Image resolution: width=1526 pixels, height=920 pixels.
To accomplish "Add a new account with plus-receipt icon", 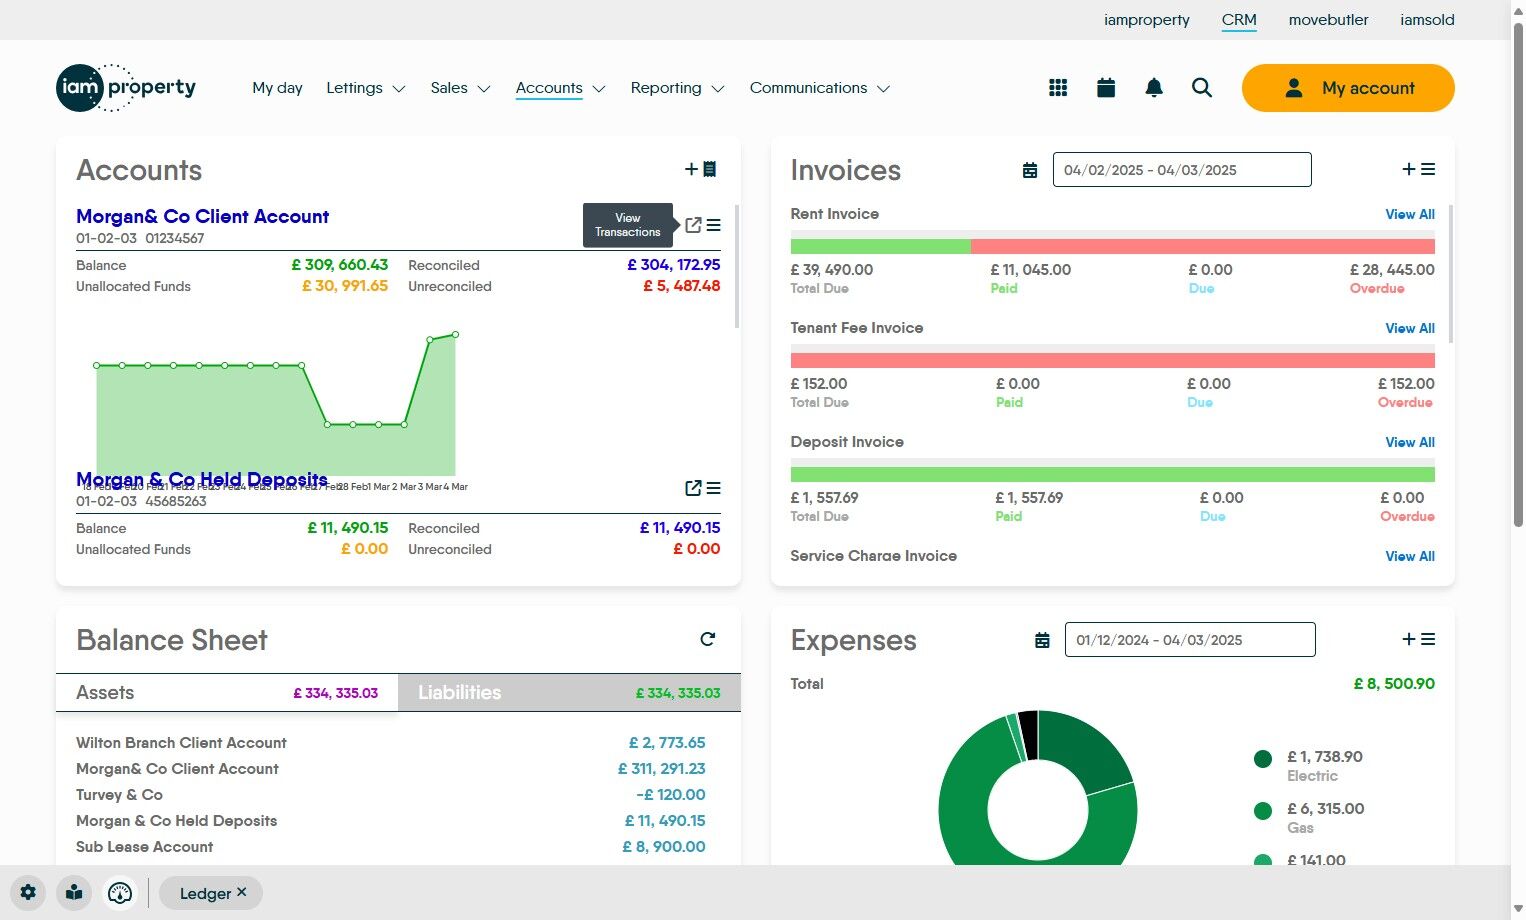I will point(701,169).
